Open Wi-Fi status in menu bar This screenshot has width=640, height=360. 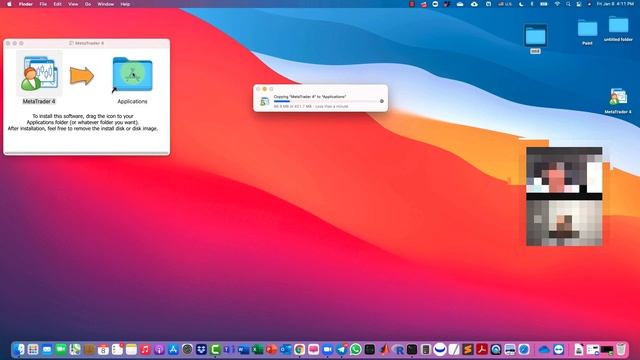557,4
